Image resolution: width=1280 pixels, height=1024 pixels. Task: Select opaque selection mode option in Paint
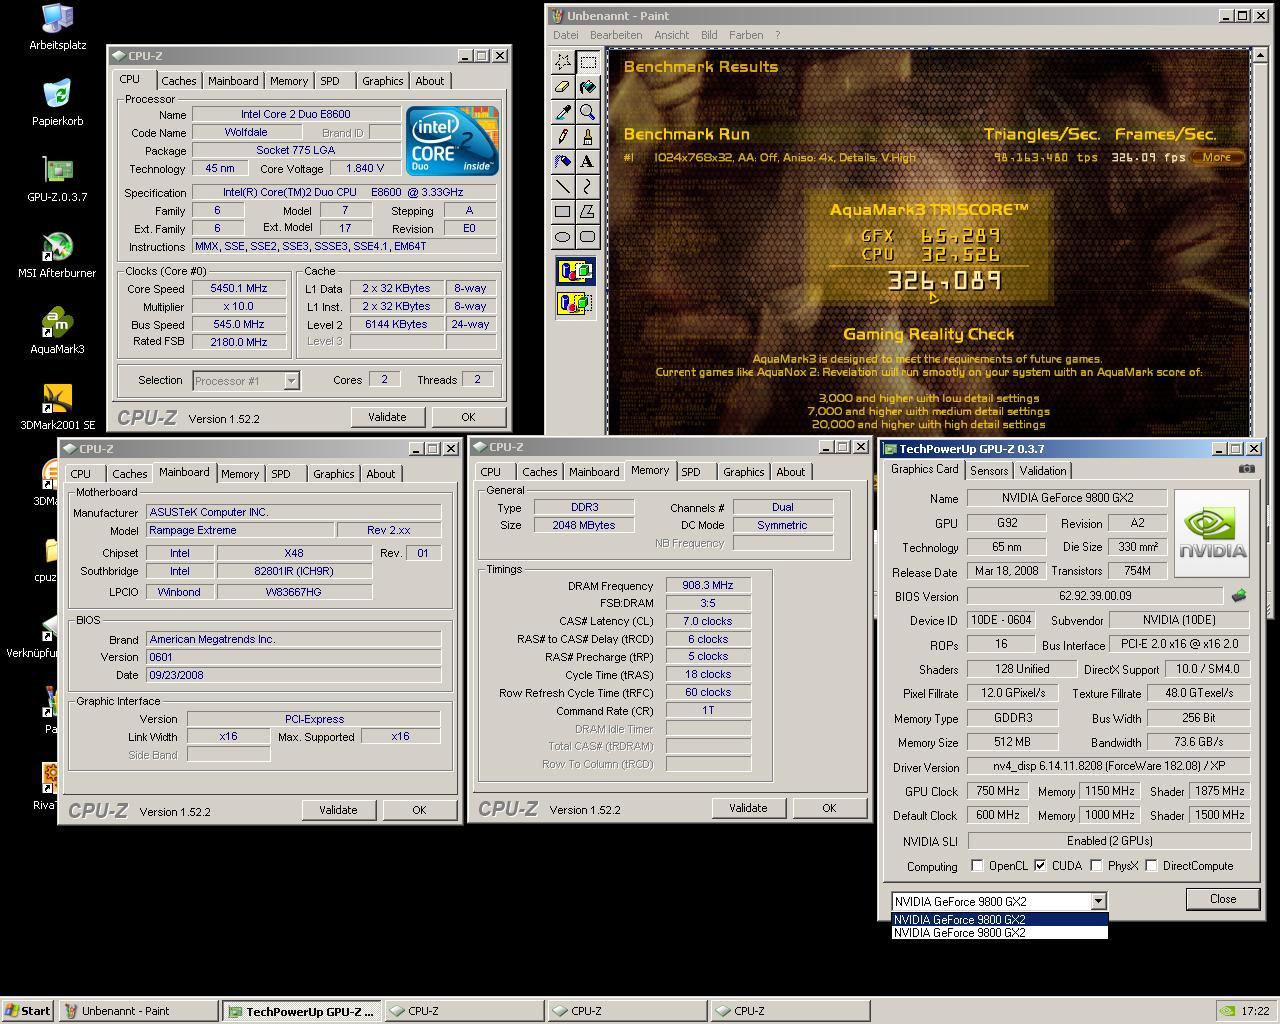tap(575, 271)
